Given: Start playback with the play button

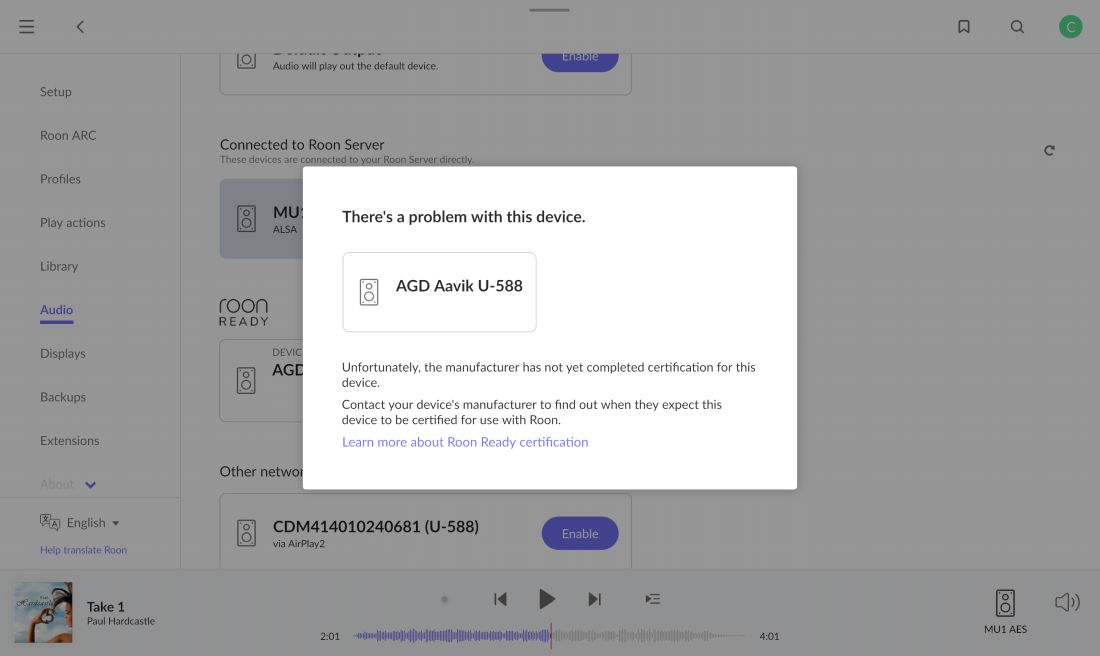Looking at the screenshot, I should [547, 599].
